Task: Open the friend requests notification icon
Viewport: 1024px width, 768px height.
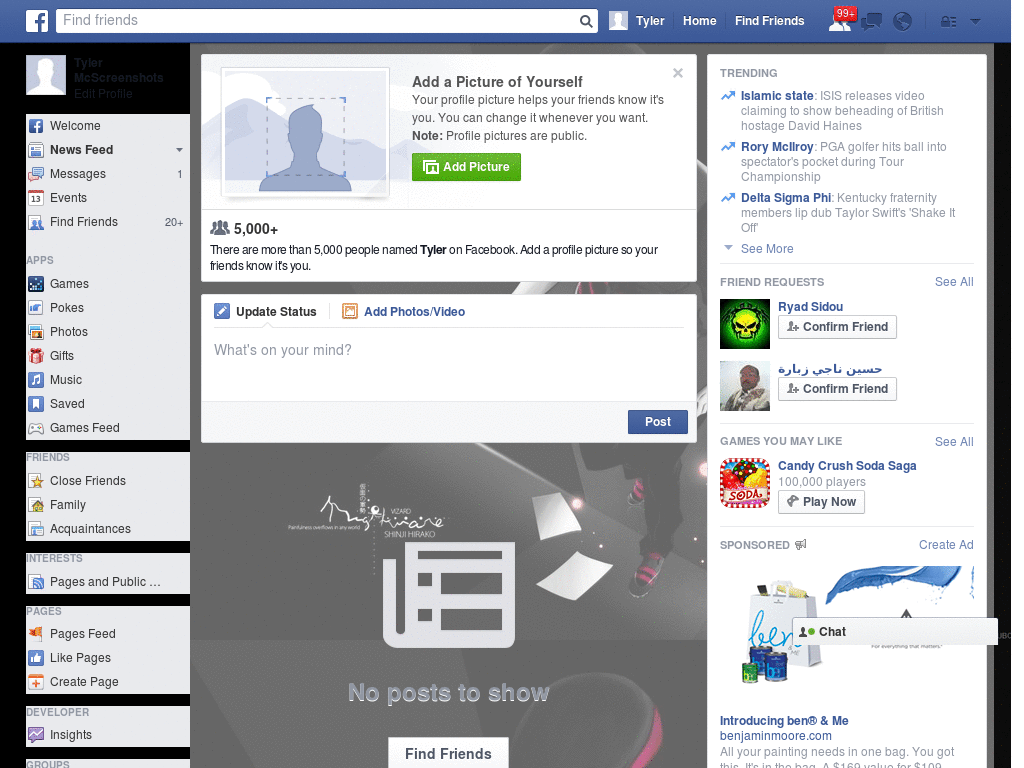Action: (840, 21)
